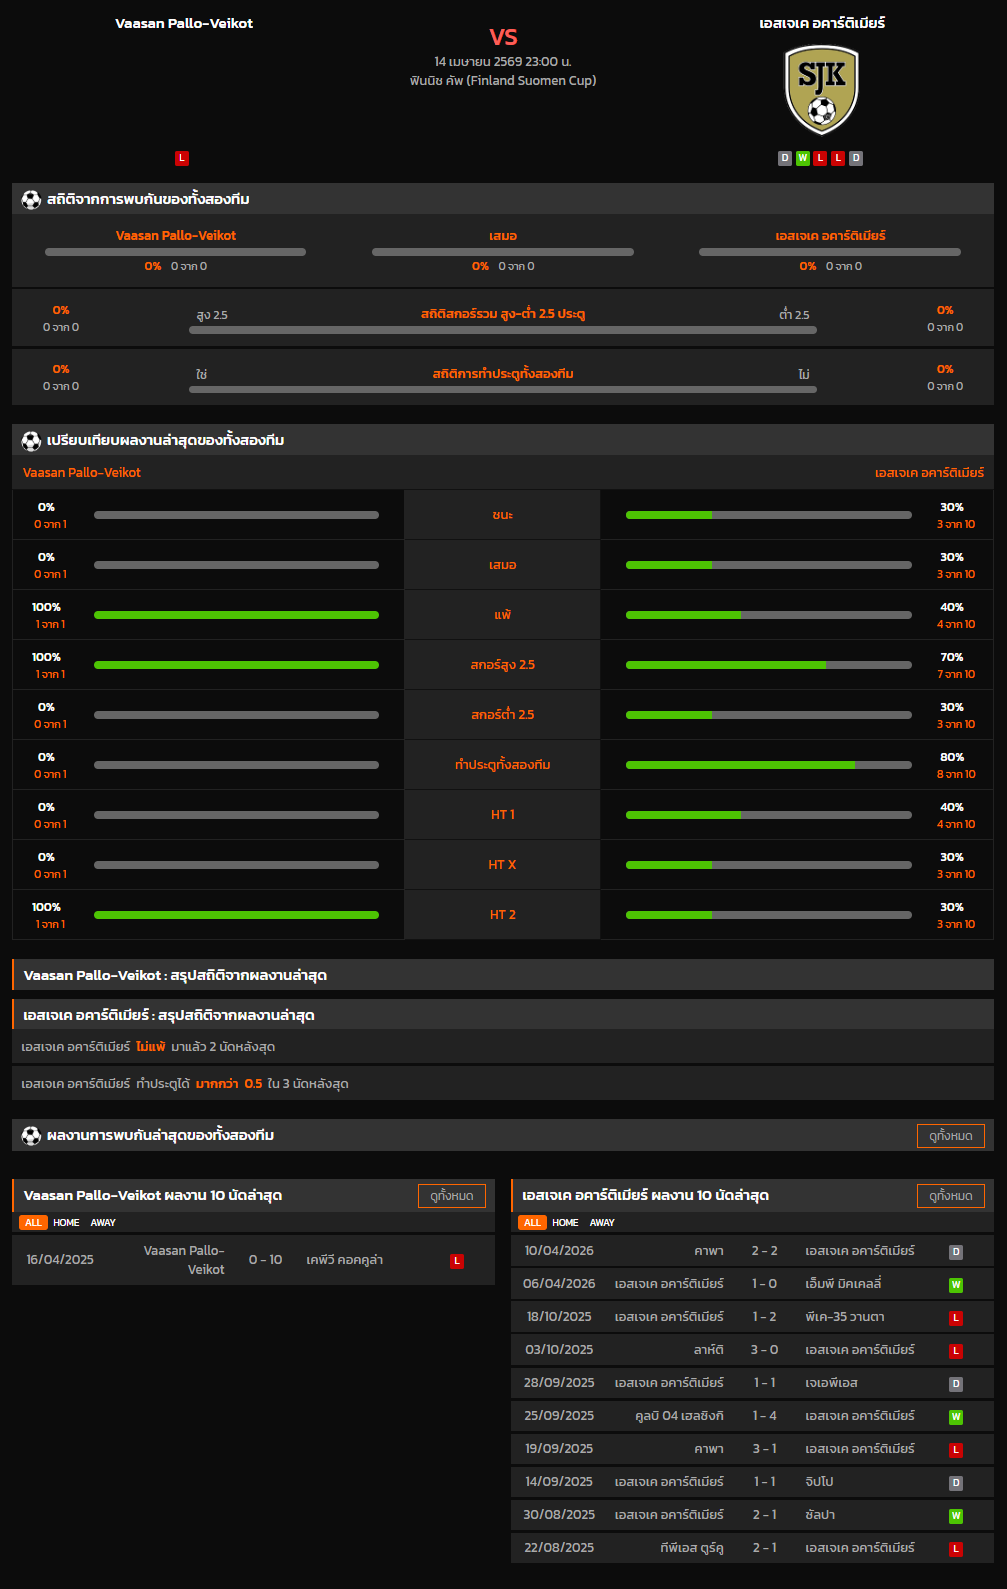The width and height of the screenshot is (1007, 1589).
Task: Select AWAY filter in Vaasan Pallo-Veikot results
Action: (103, 1222)
